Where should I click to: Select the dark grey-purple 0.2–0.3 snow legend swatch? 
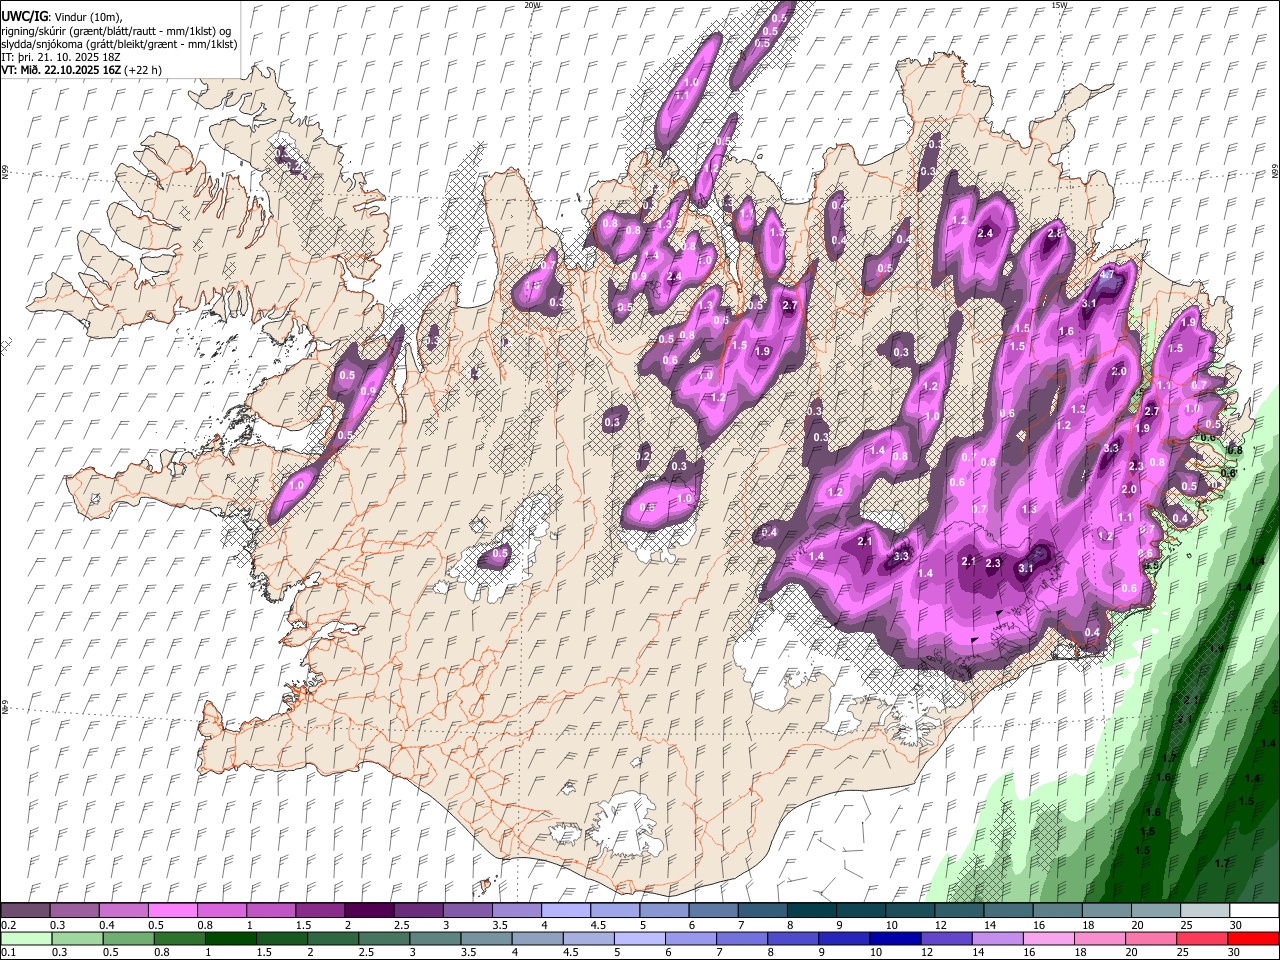click(26, 911)
